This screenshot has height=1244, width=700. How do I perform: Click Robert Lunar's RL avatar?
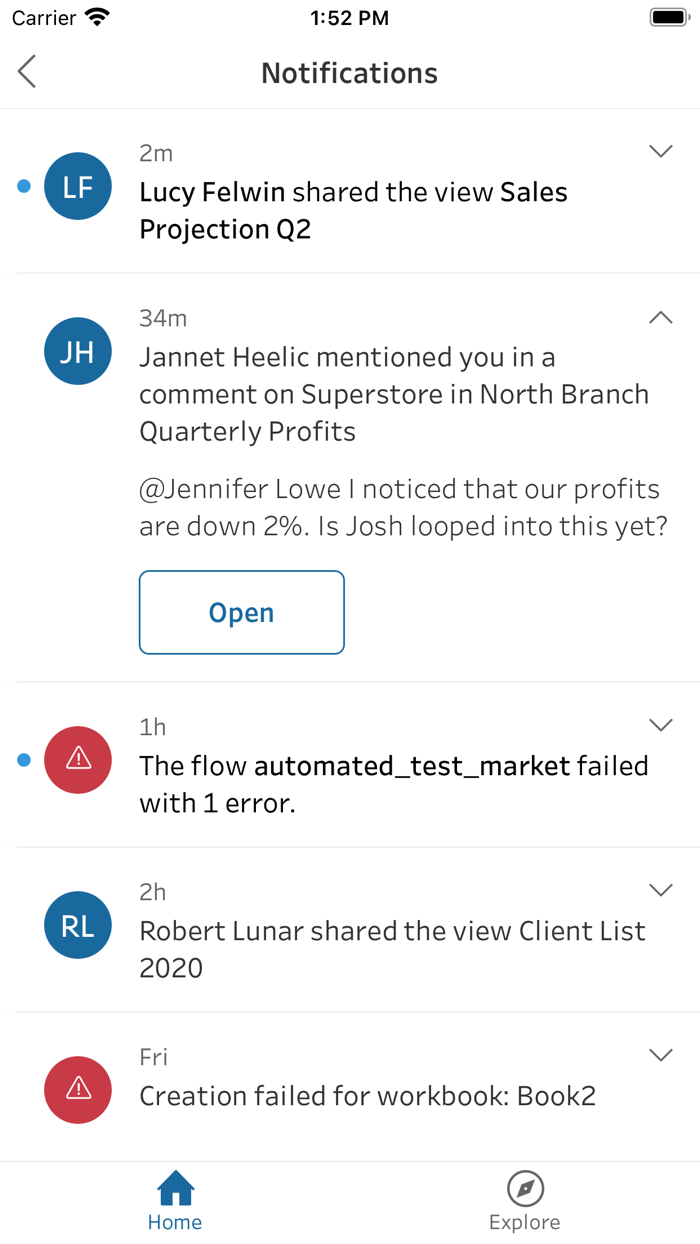click(77, 925)
